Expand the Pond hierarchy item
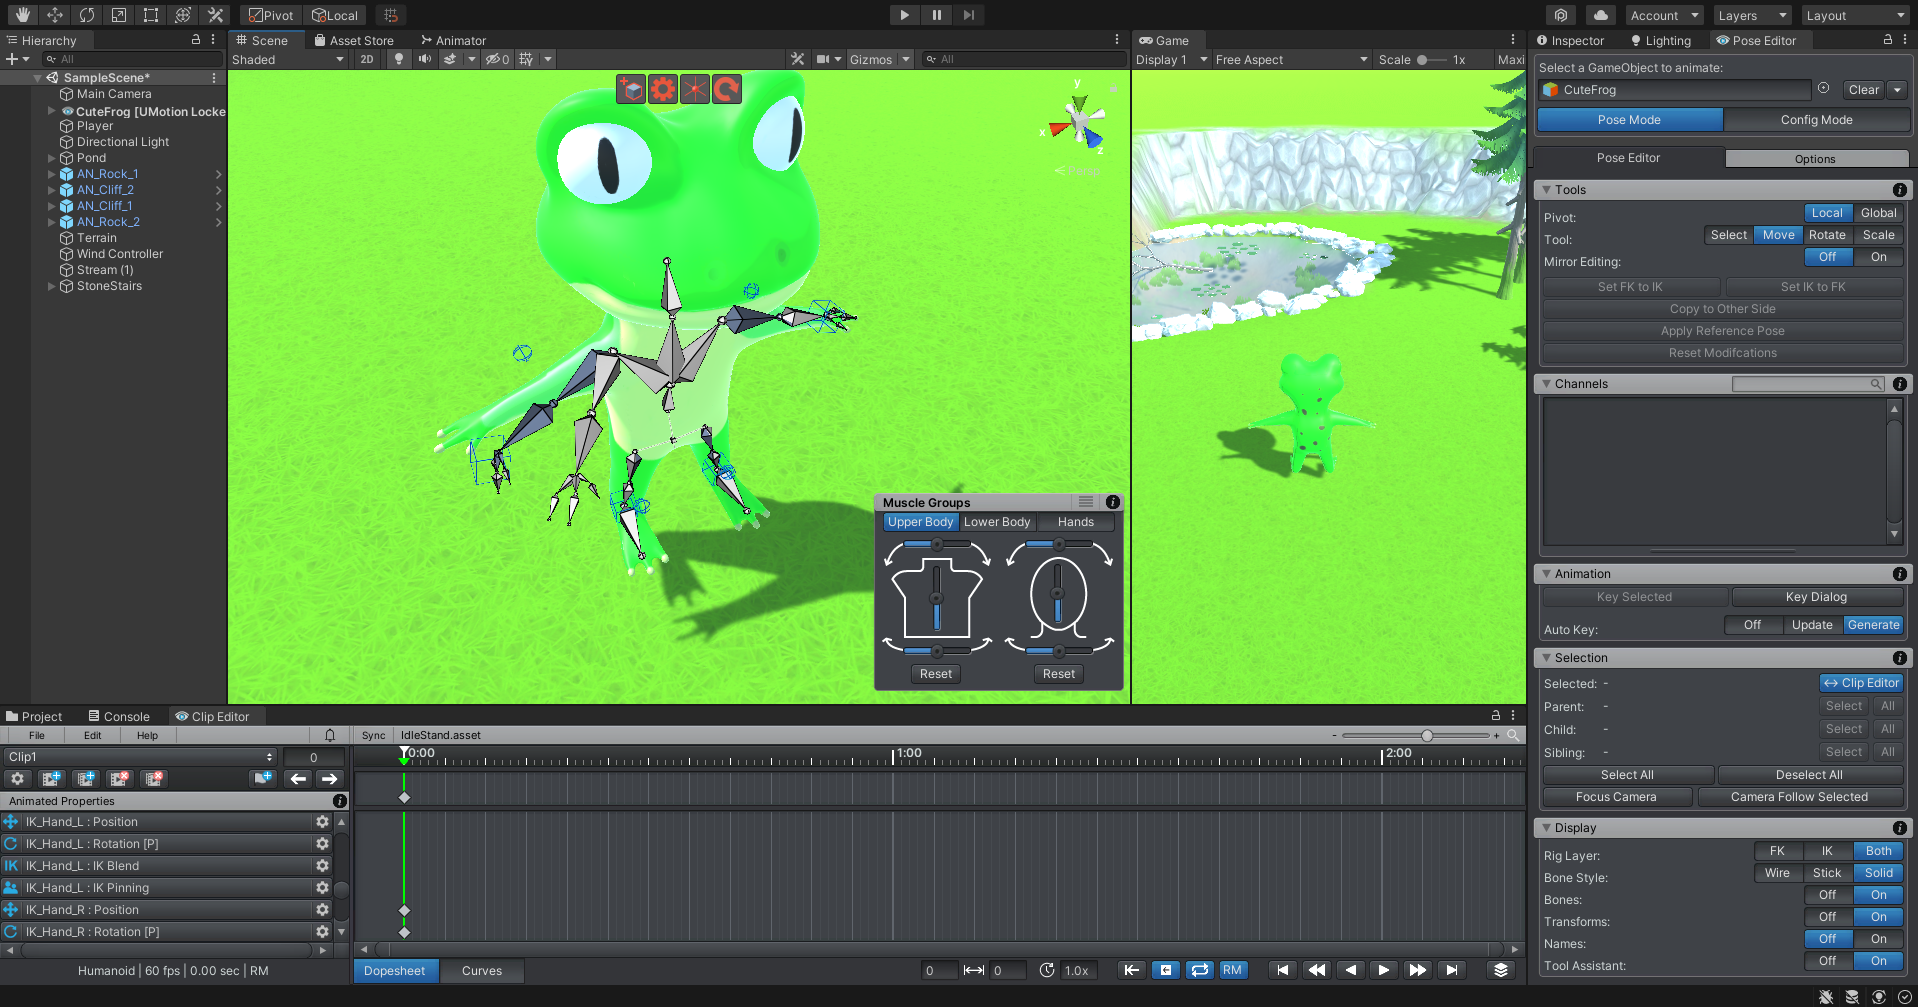The height and width of the screenshot is (1007, 1918). pyautogui.click(x=51, y=158)
